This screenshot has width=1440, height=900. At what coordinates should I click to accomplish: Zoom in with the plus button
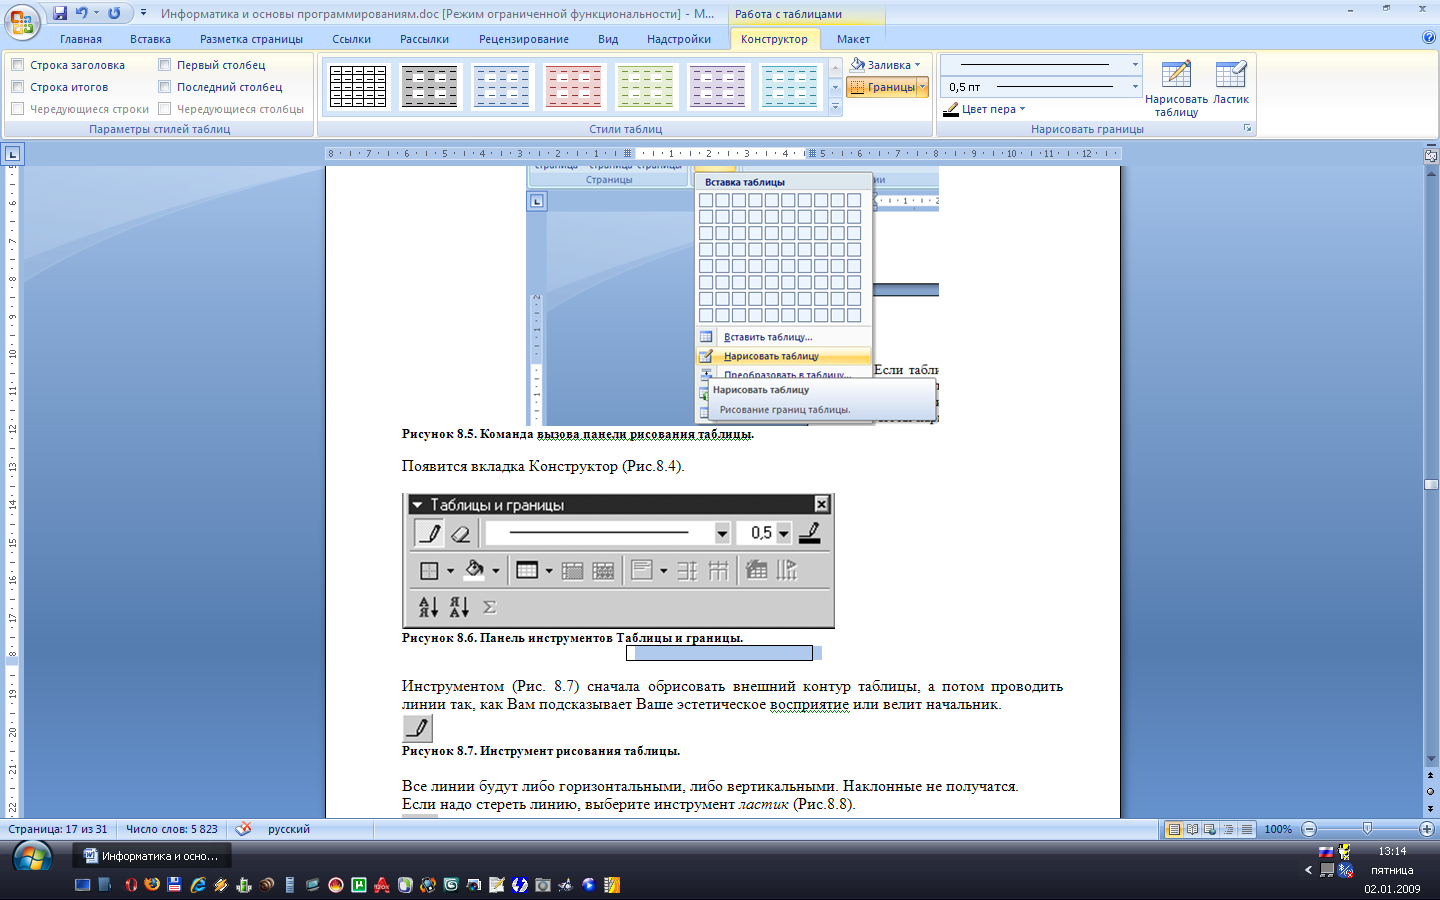1427,829
